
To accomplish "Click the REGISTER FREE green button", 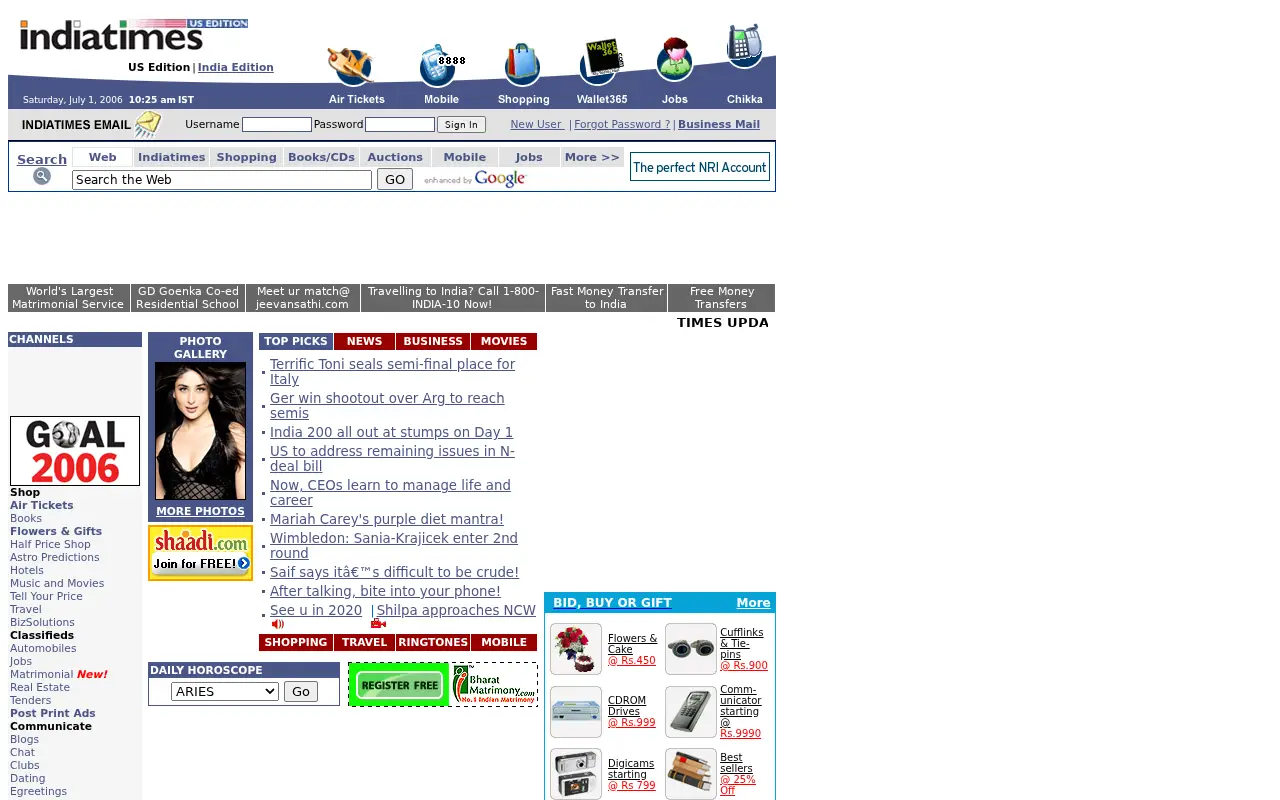I will pyautogui.click(x=399, y=684).
